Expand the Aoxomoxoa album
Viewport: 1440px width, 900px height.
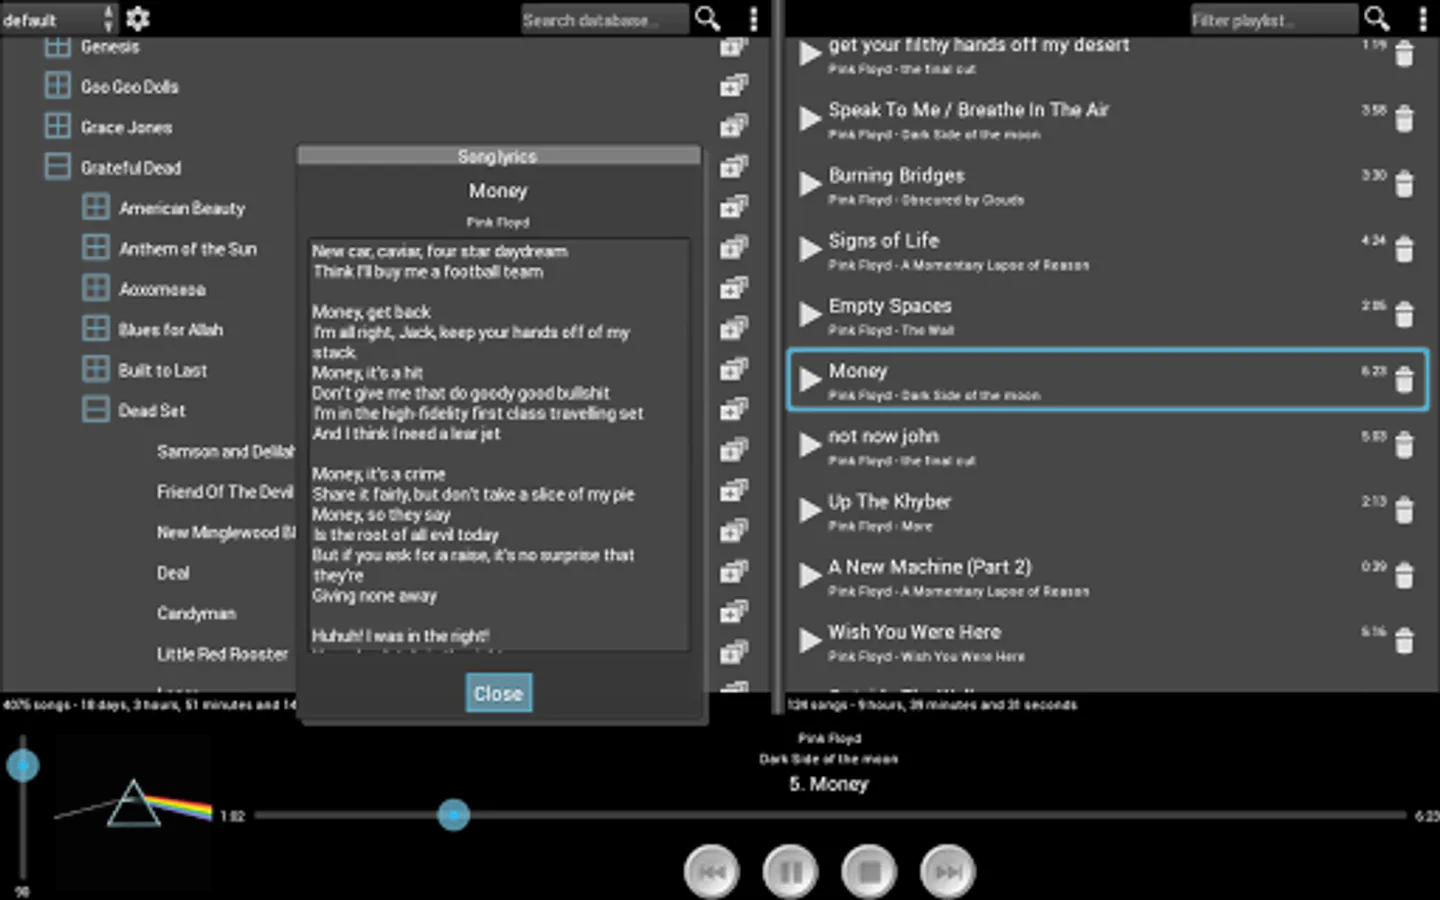click(95, 288)
